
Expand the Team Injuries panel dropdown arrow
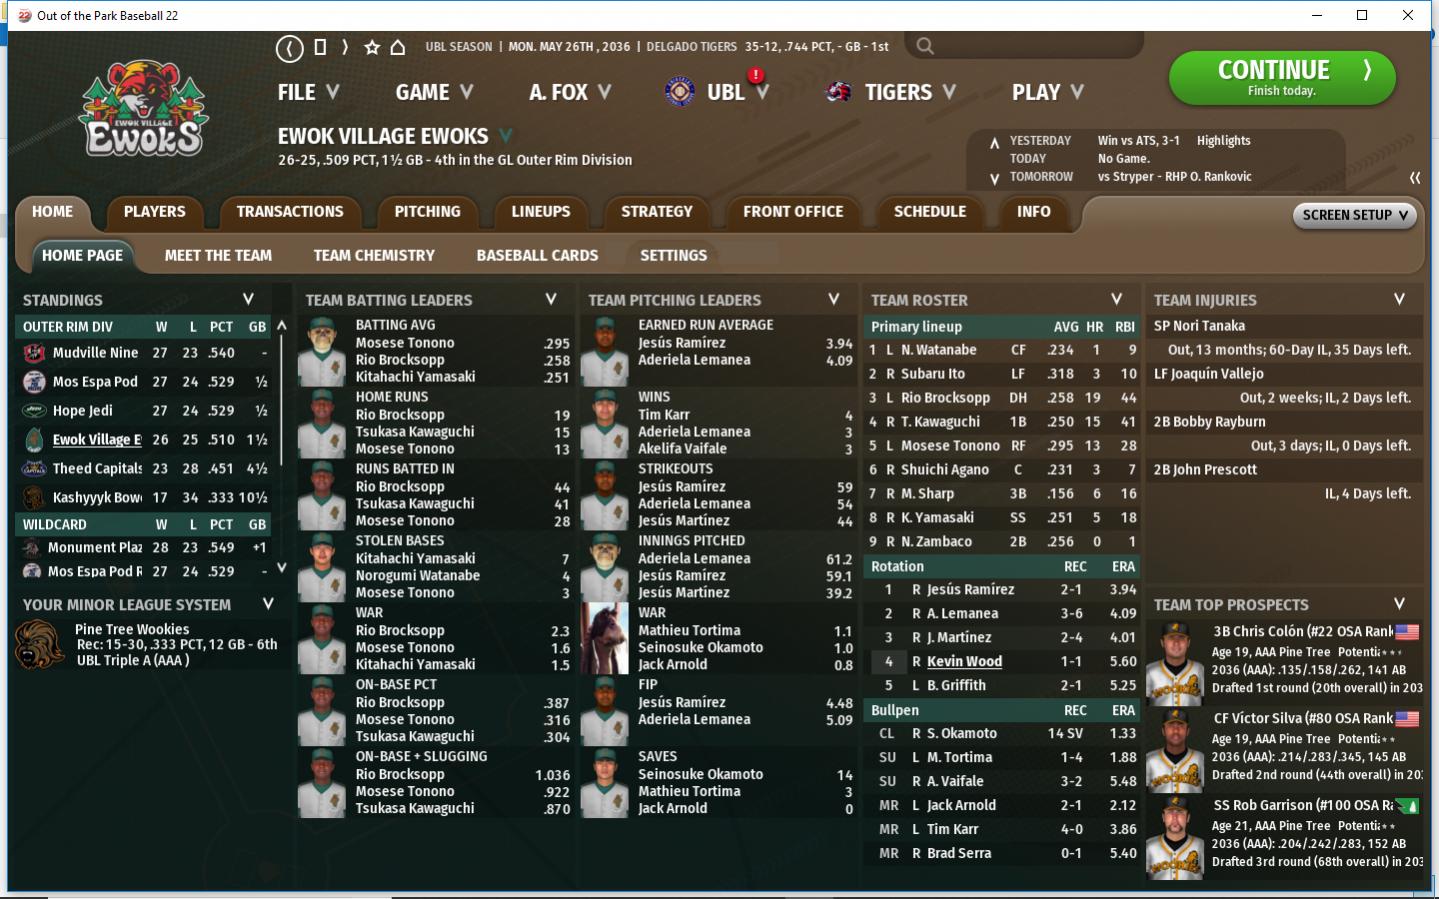[1400, 299]
